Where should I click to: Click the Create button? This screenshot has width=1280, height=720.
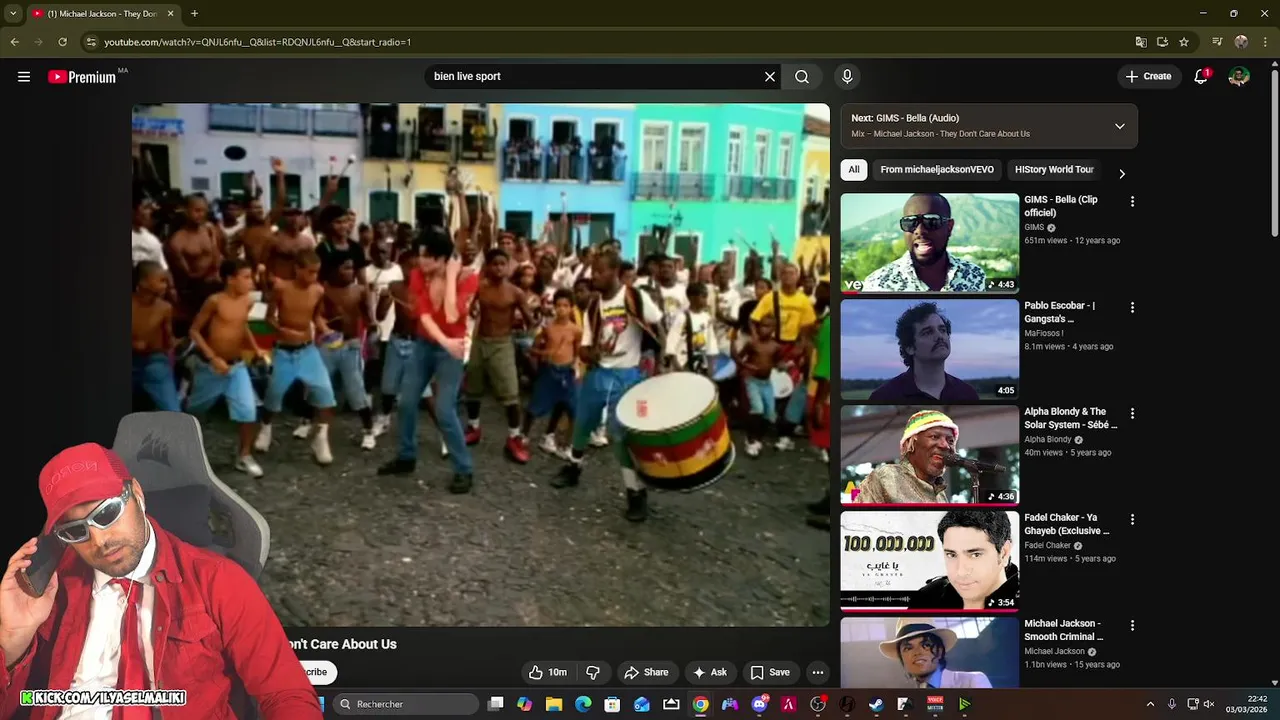(x=1148, y=77)
